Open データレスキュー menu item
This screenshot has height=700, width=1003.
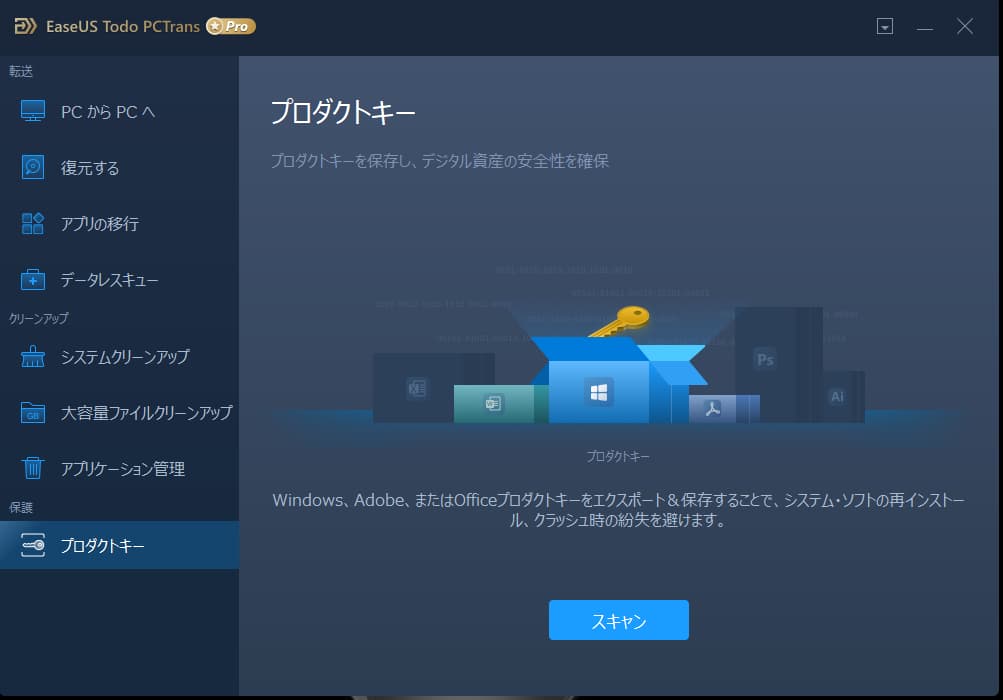click(119, 280)
